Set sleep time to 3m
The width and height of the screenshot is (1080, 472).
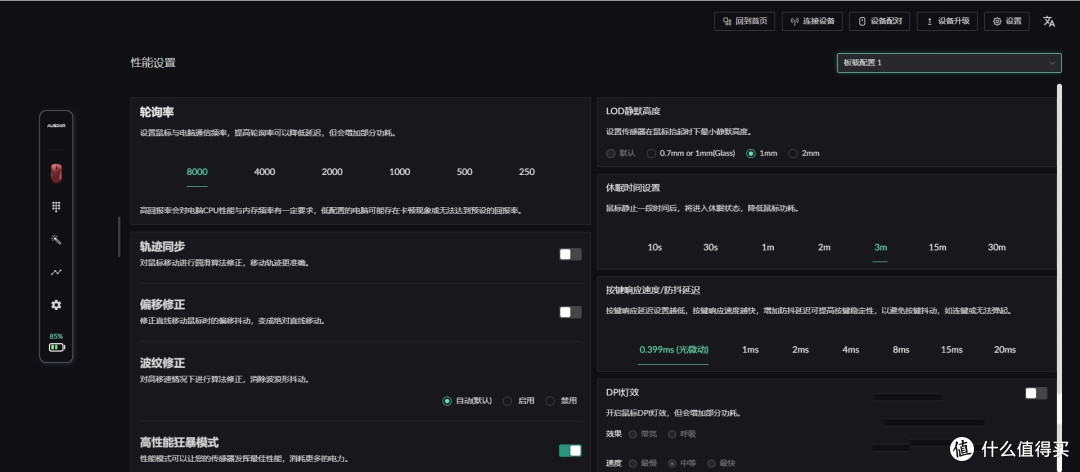coord(880,247)
